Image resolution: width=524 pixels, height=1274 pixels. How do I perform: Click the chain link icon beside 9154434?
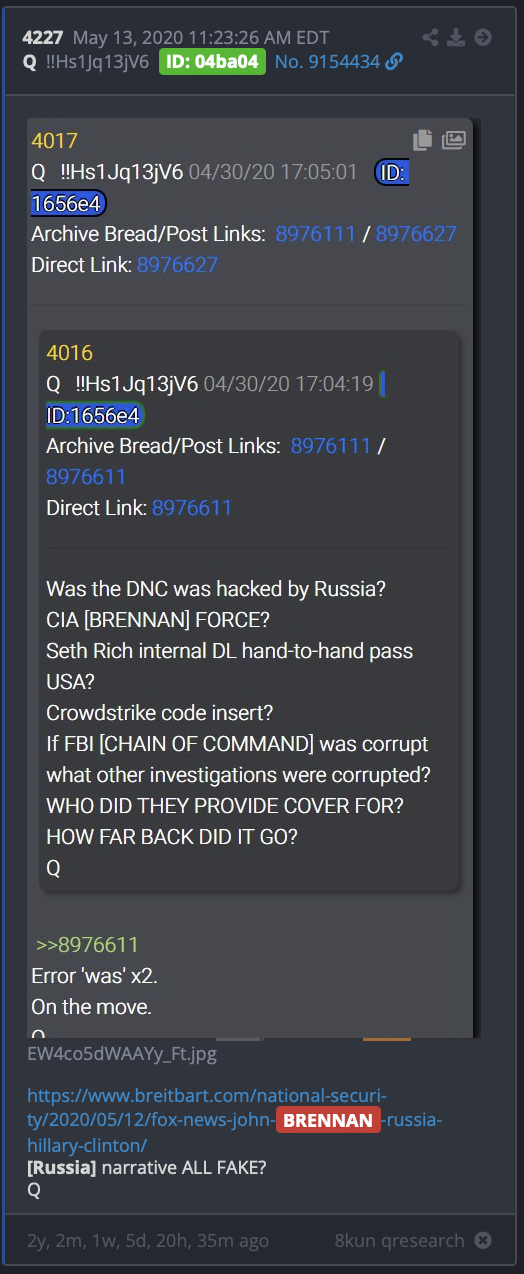click(x=394, y=62)
